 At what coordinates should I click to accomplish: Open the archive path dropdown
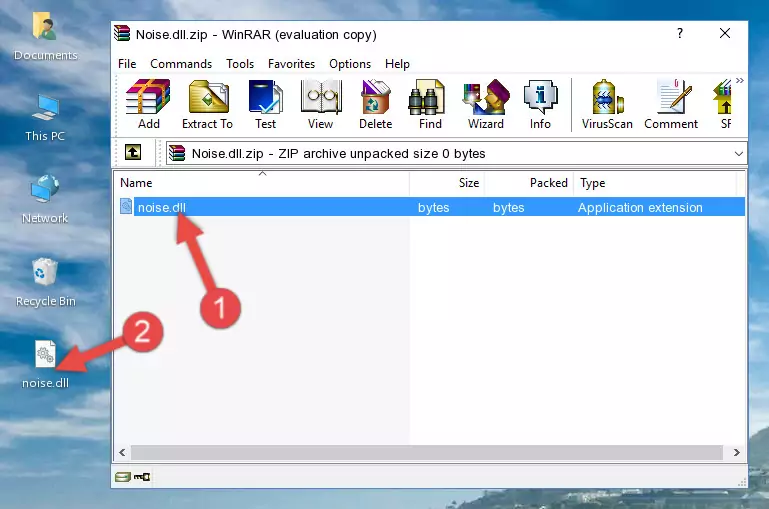(738, 153)
